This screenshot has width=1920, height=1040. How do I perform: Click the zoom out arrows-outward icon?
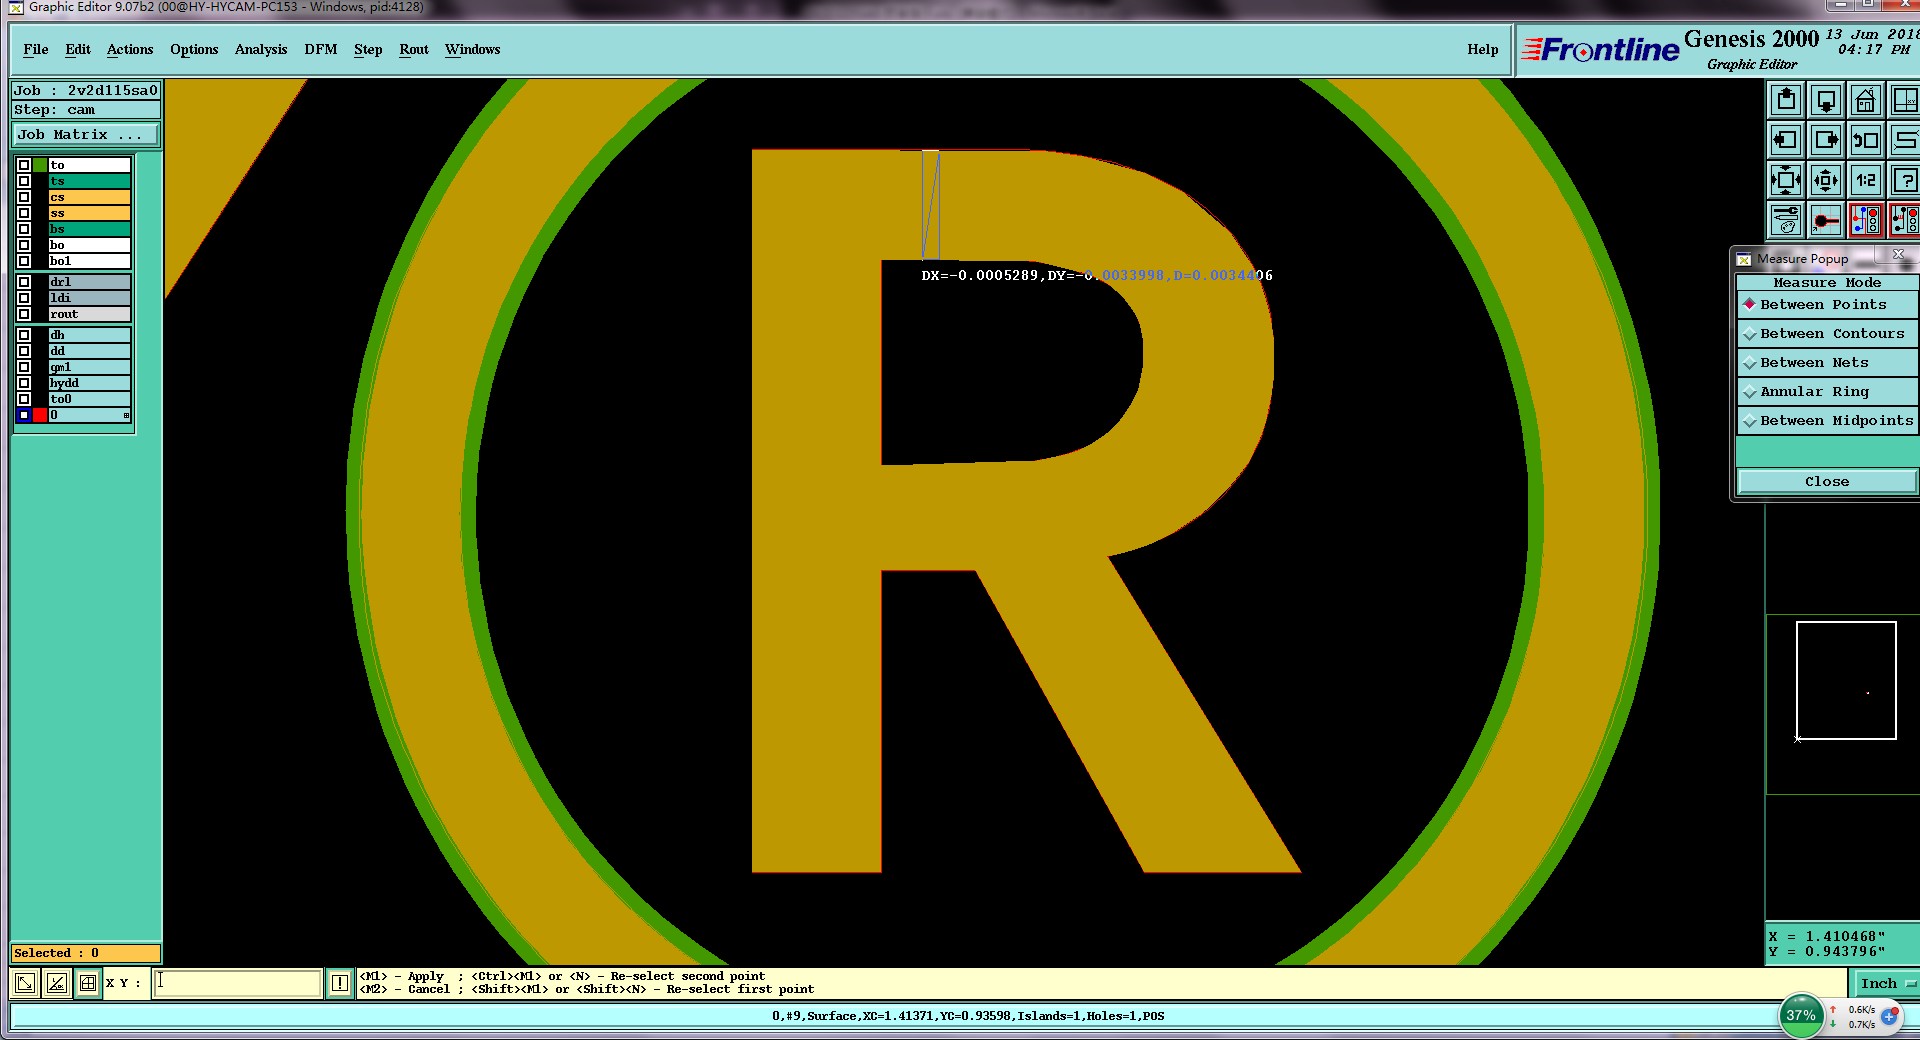1826,180
